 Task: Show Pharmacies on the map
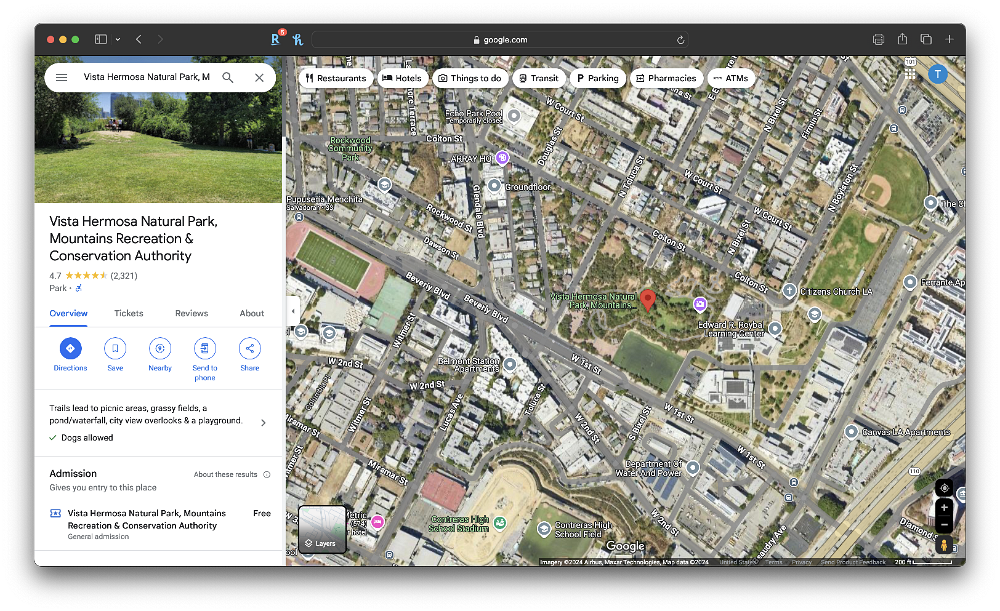coord(666,78)
